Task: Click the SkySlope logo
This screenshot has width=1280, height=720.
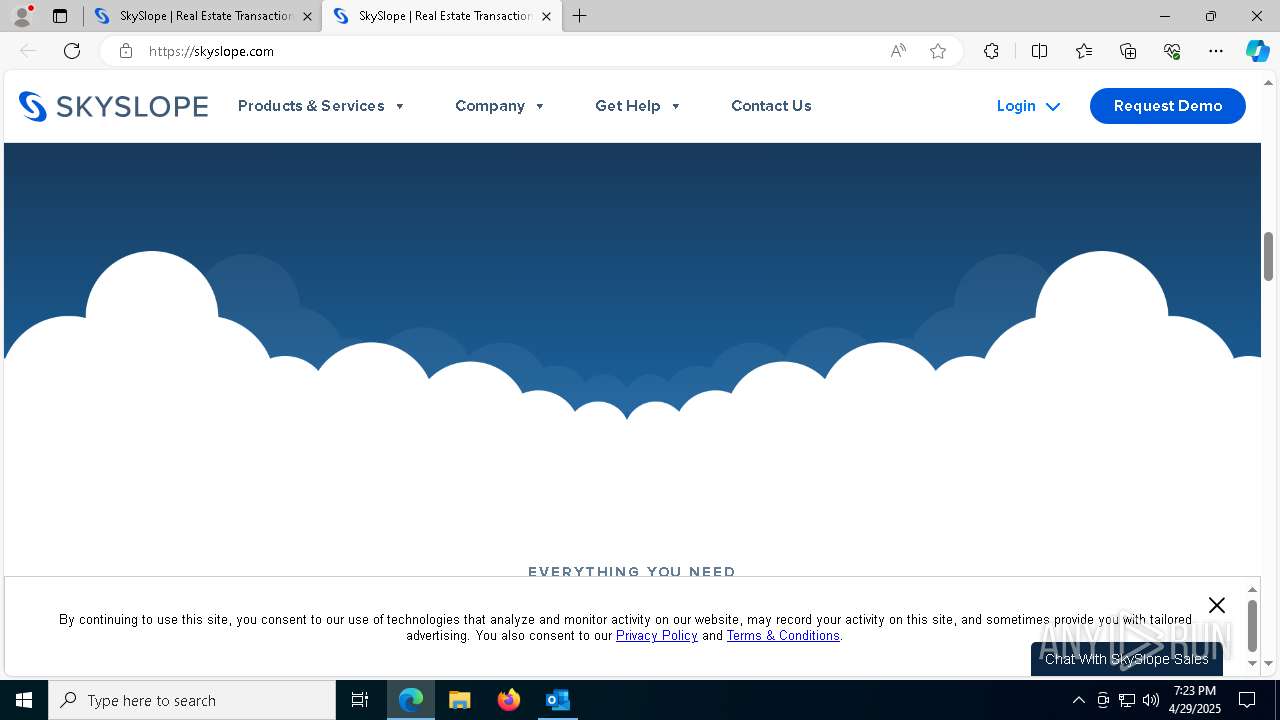Action: [113, 106]
